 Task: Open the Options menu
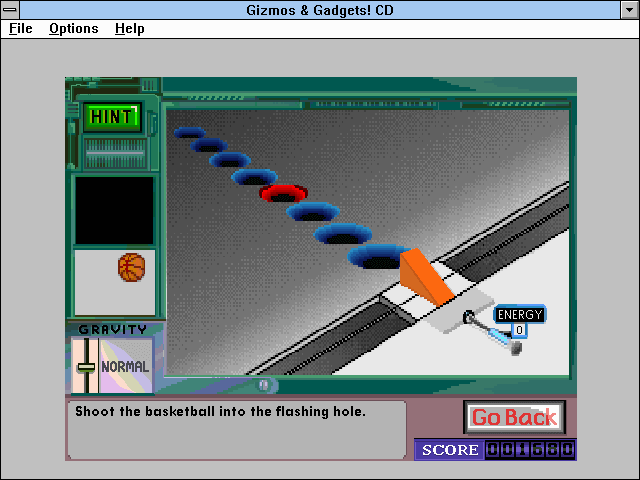click(x=73, y=29)
